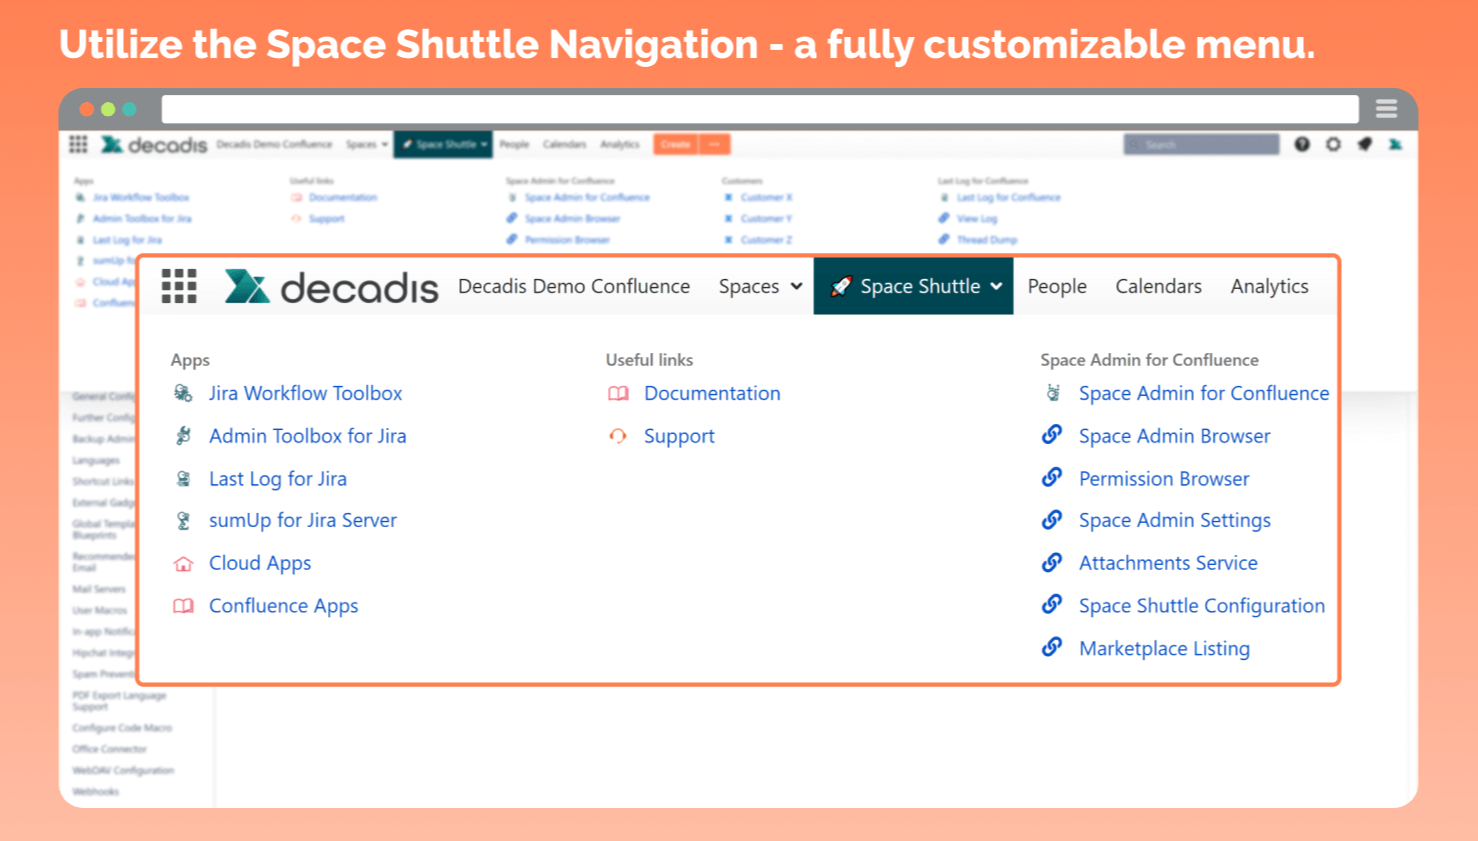Image resolution: width=1478 pixels, height=841 pixels.
Task: Open the Last Log for Confluence link in the background
Action: pos(1009,198)
